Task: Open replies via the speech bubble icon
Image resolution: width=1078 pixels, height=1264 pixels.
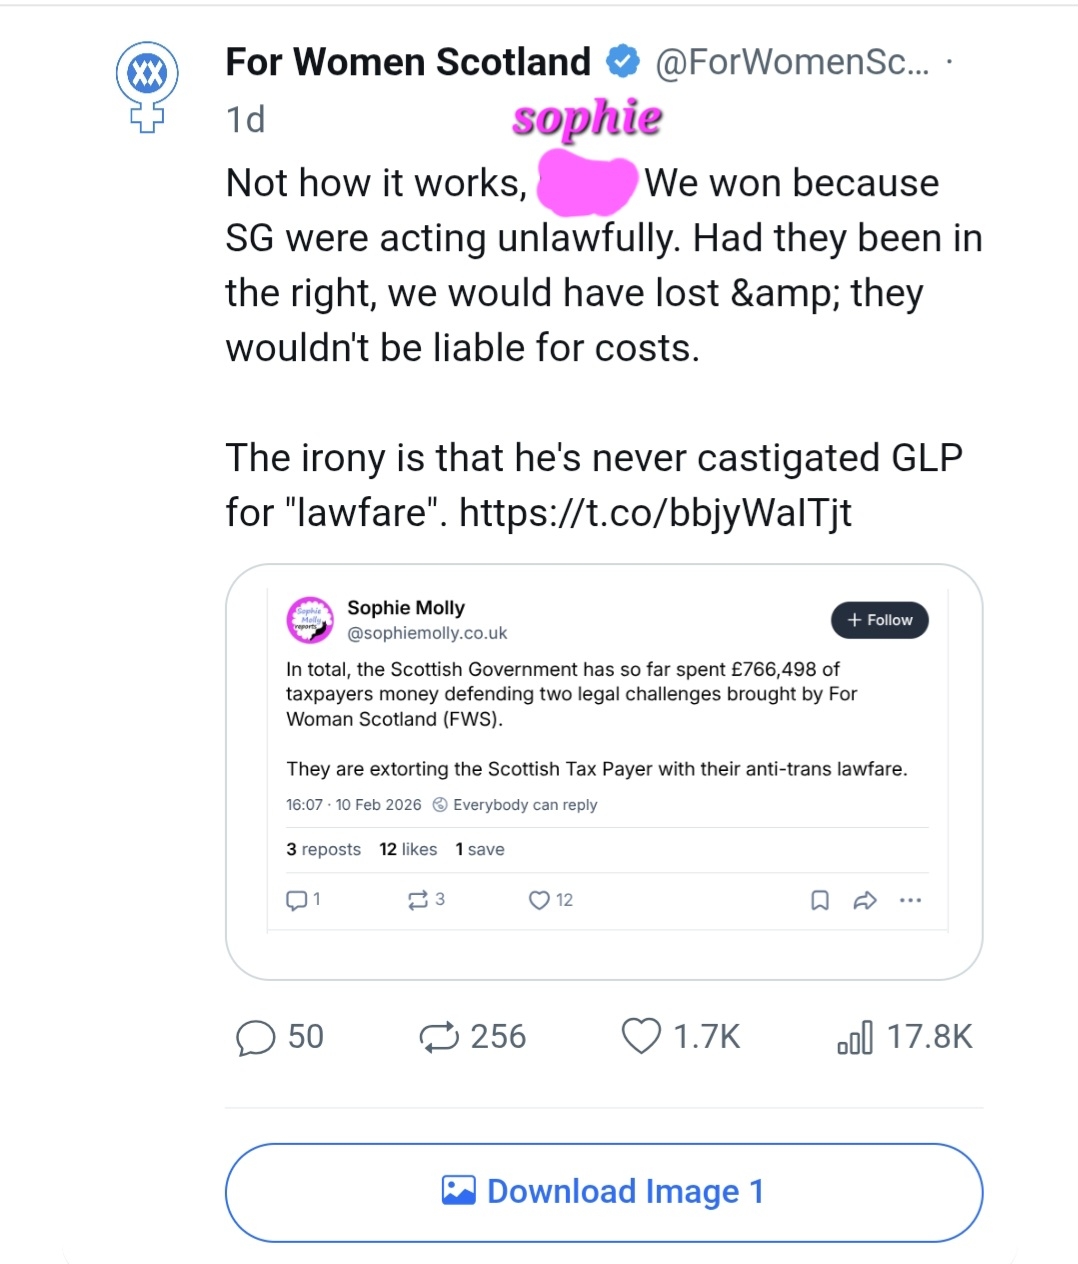Action: click(x=256, y=1037)
